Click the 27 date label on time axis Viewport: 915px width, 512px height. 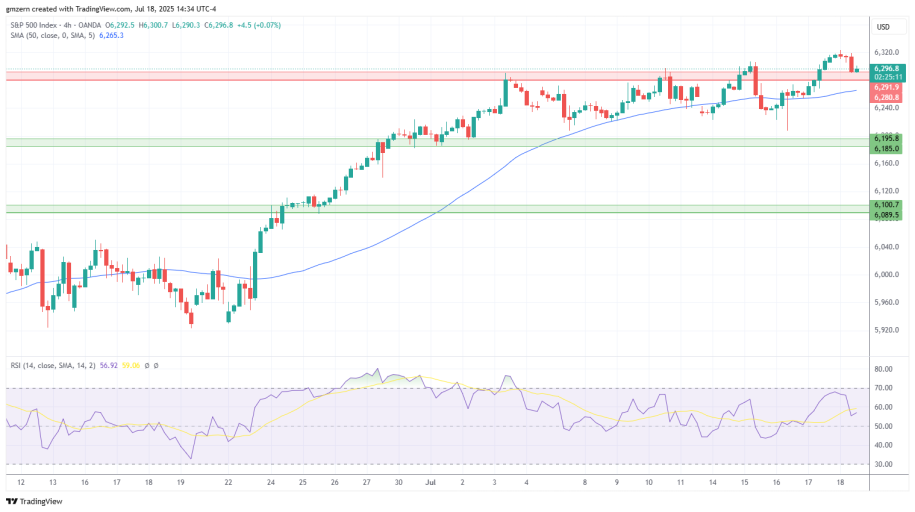click(x=366, y=482)
